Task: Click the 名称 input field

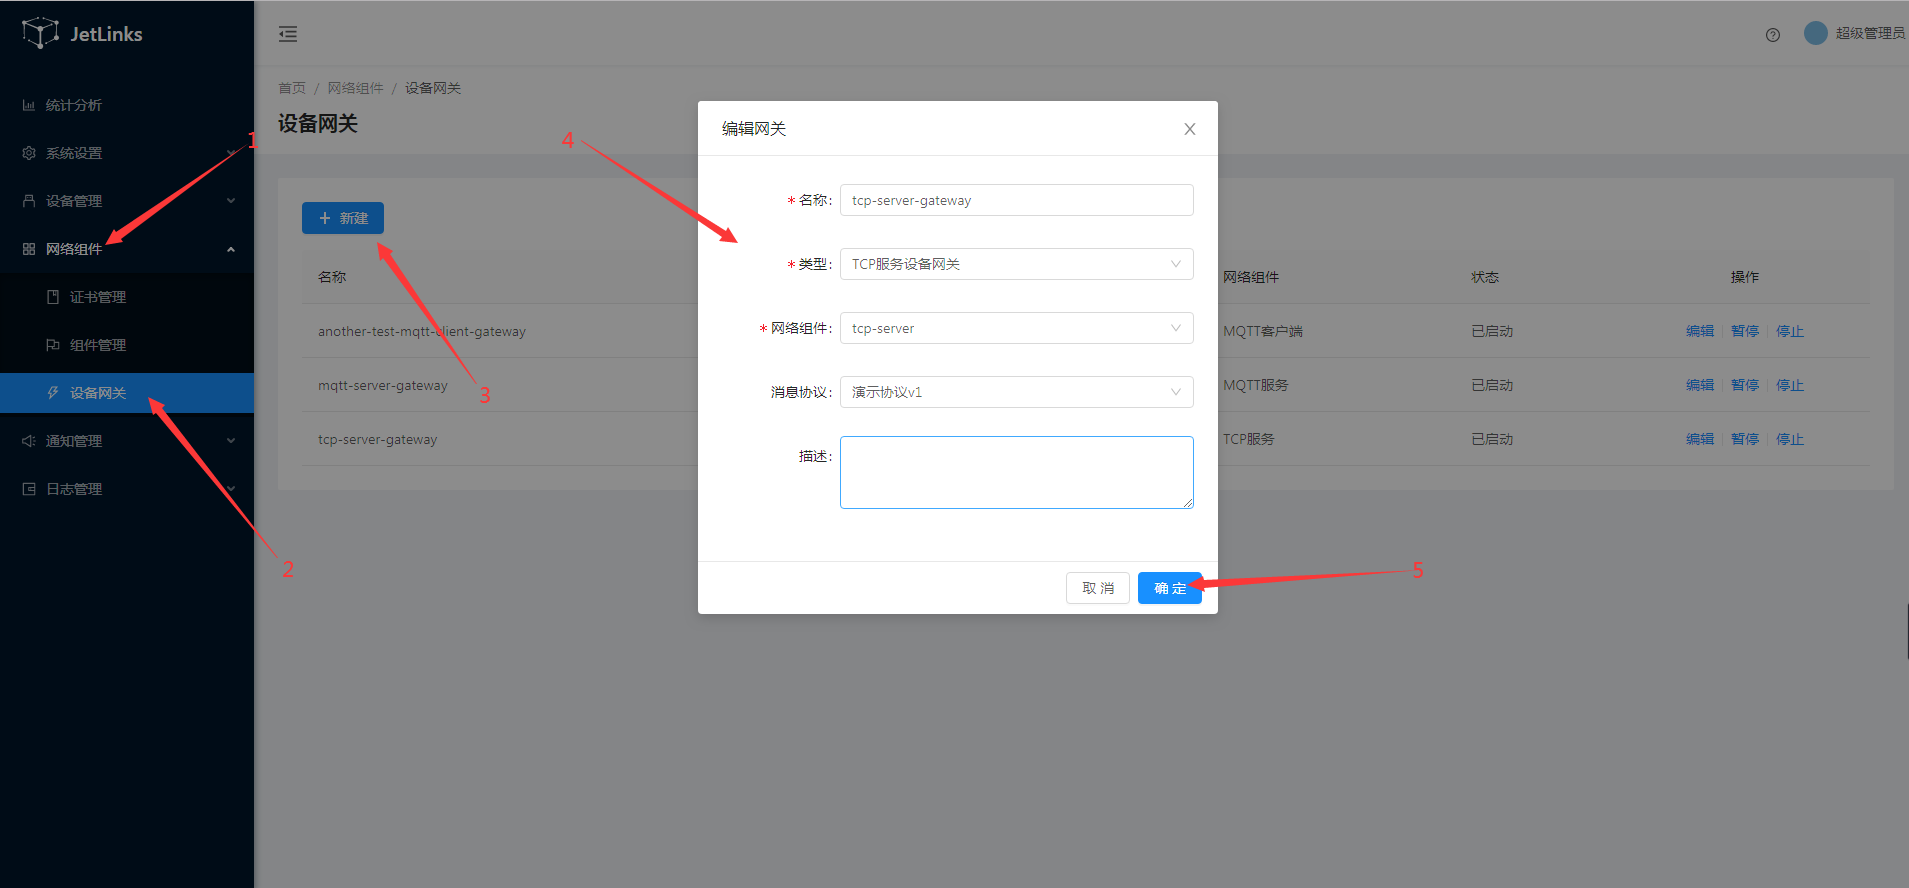Action: [x=1016, y=200]
